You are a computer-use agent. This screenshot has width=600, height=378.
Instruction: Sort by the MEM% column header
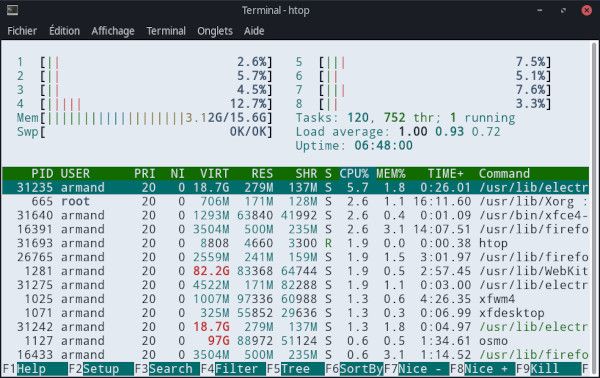(x=391, y=174)
